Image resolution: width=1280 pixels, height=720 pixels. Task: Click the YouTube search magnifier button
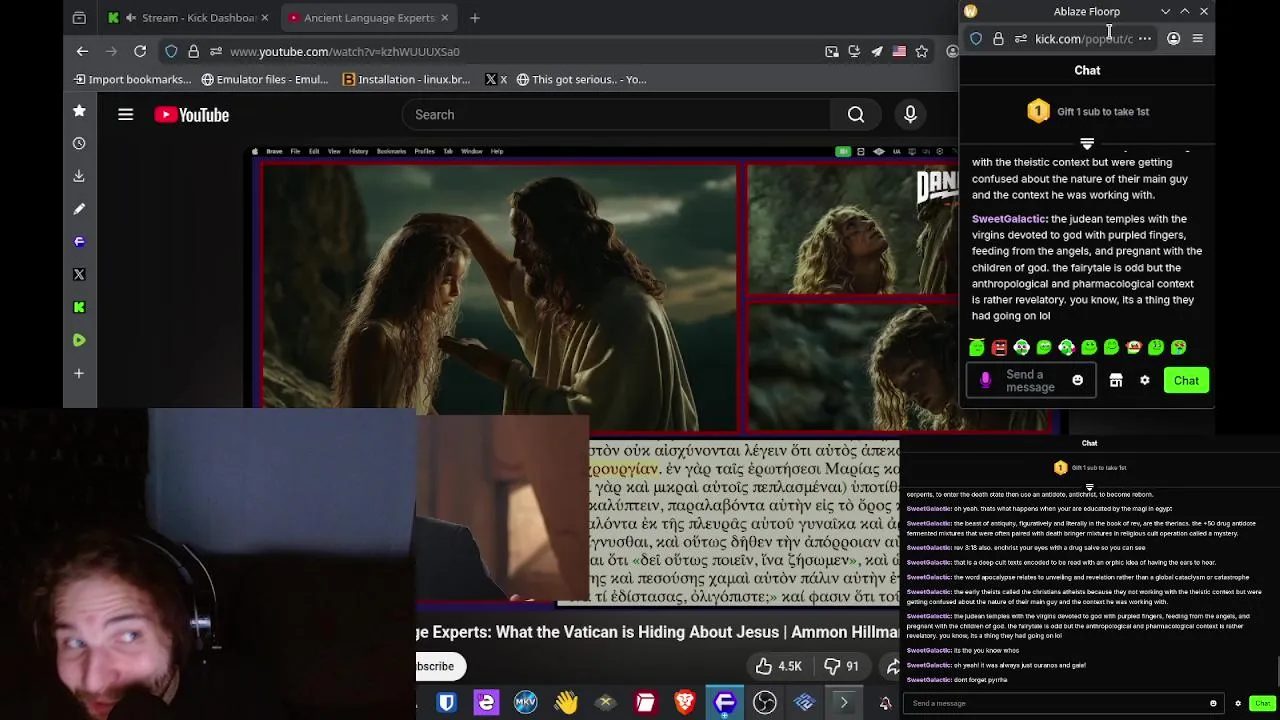point(856,115)
